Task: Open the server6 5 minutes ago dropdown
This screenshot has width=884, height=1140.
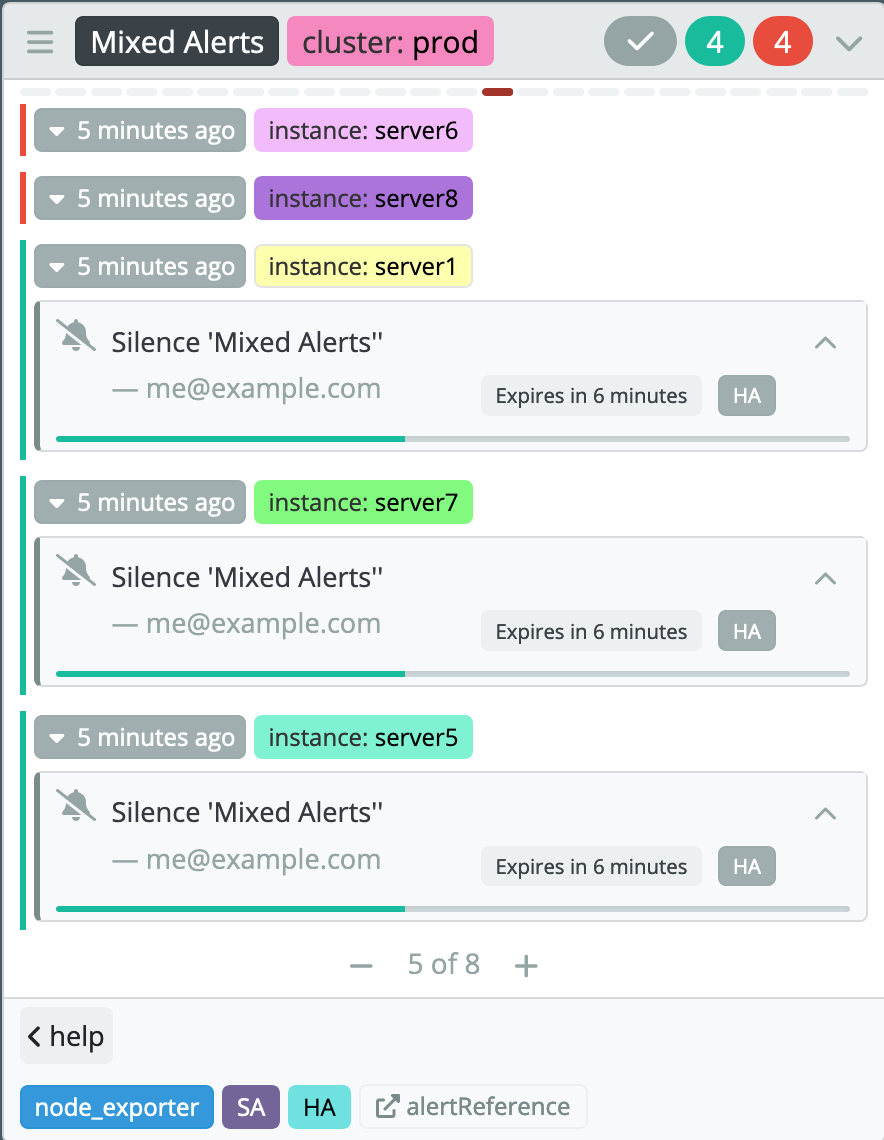Action: 140,130
